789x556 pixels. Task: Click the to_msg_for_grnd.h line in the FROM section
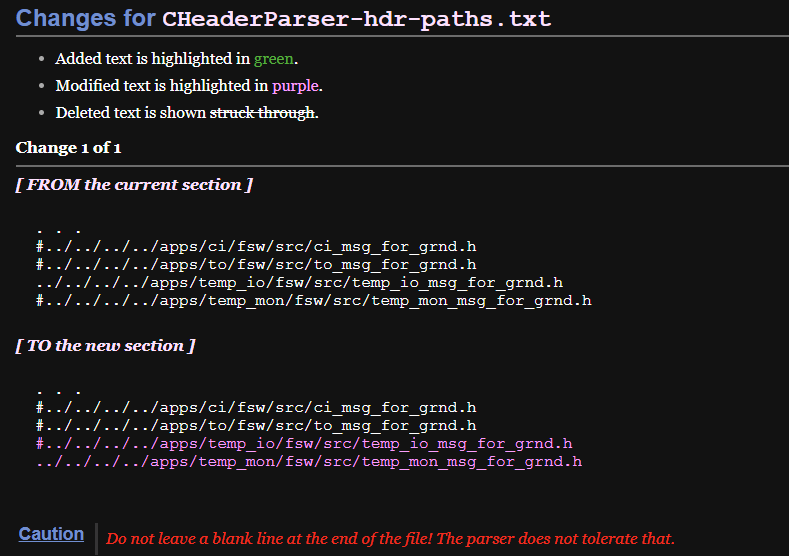click(256, 265)
